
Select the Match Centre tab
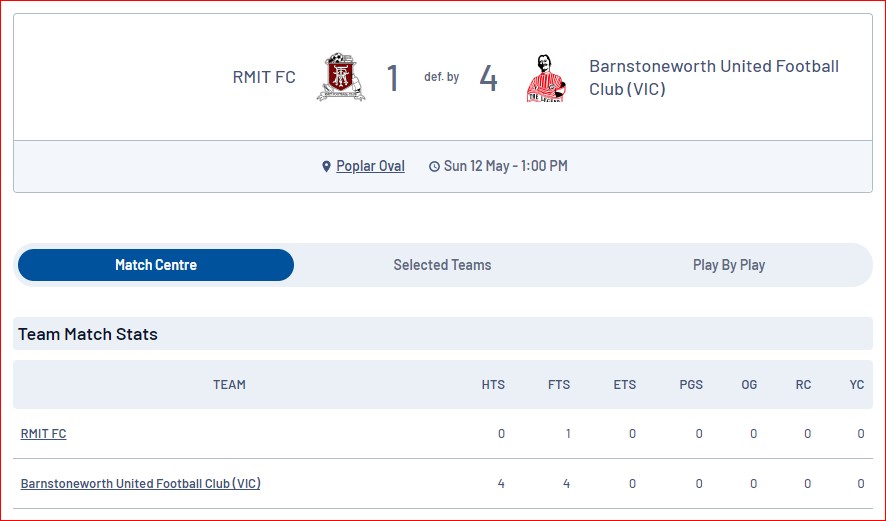(x=156, y=265)
